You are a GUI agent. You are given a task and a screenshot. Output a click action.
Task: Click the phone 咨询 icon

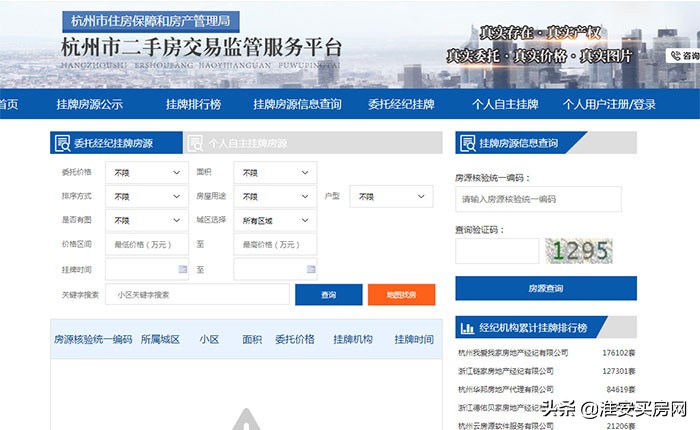point(676,56)
